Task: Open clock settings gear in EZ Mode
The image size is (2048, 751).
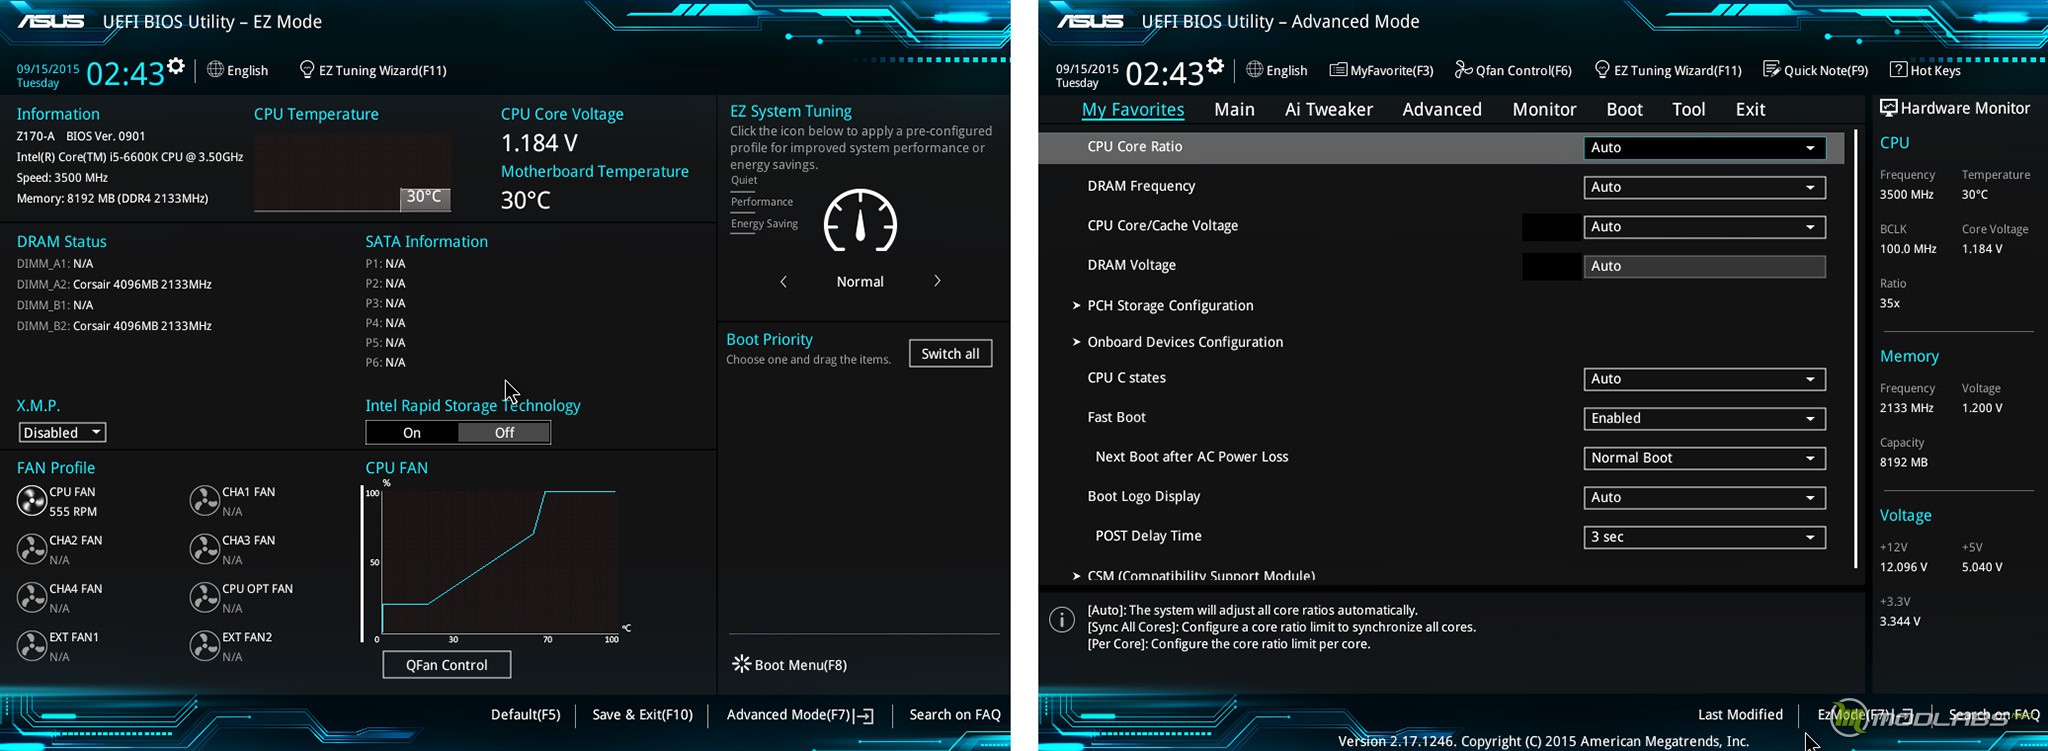Action: click(x=176, y=66)
